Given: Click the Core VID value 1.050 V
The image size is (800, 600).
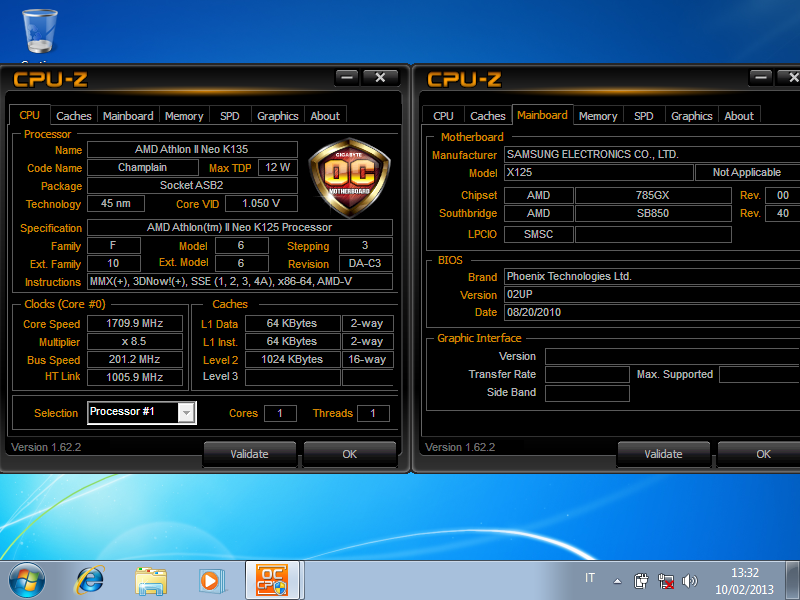Looking at the screenshot, I should point(261,203).
